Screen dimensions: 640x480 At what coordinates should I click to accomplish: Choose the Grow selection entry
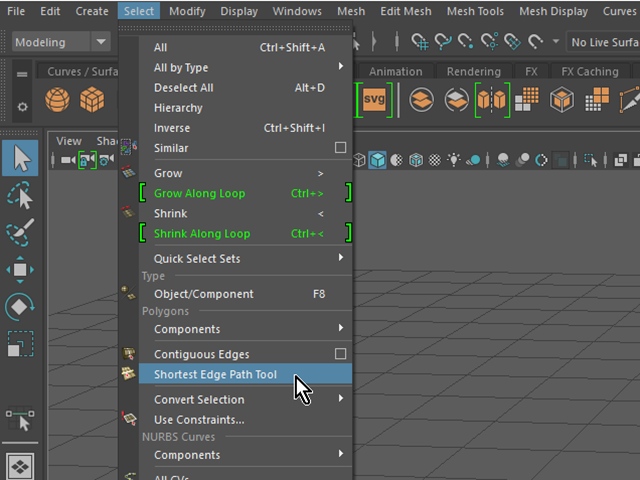pos(245,173)
